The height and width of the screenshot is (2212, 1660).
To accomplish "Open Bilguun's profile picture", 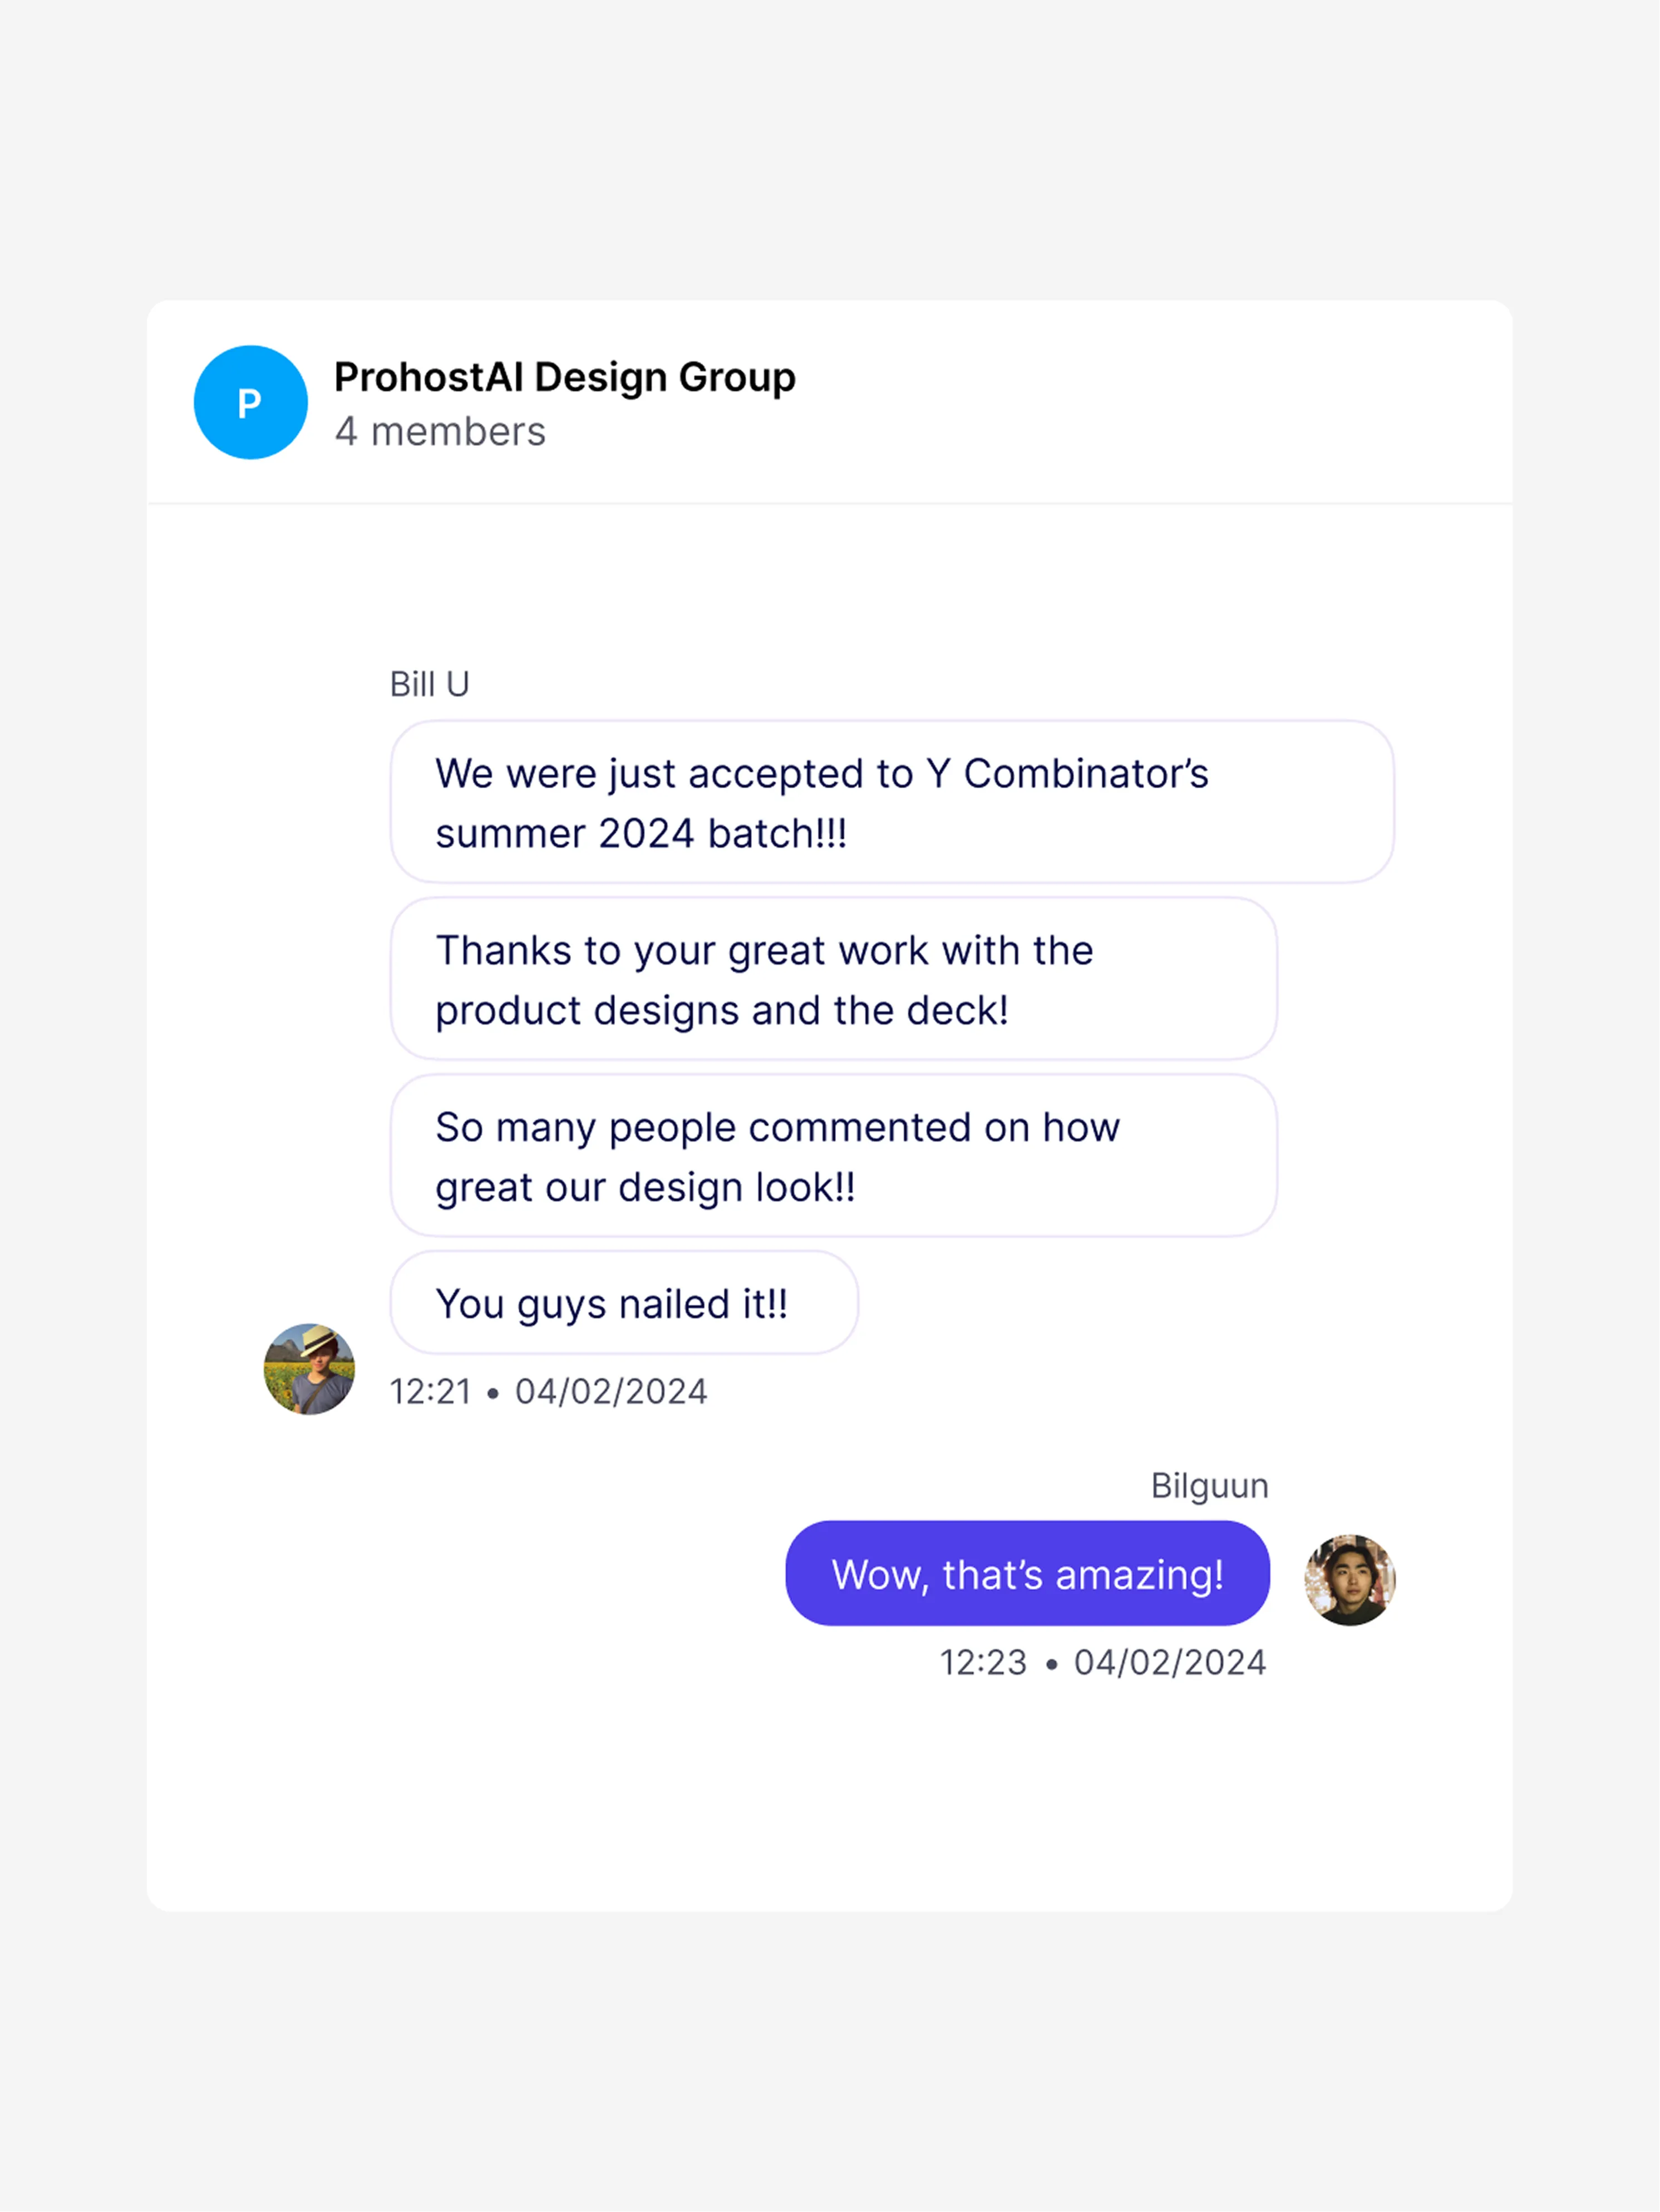I will click(x=1349, y=1579).
